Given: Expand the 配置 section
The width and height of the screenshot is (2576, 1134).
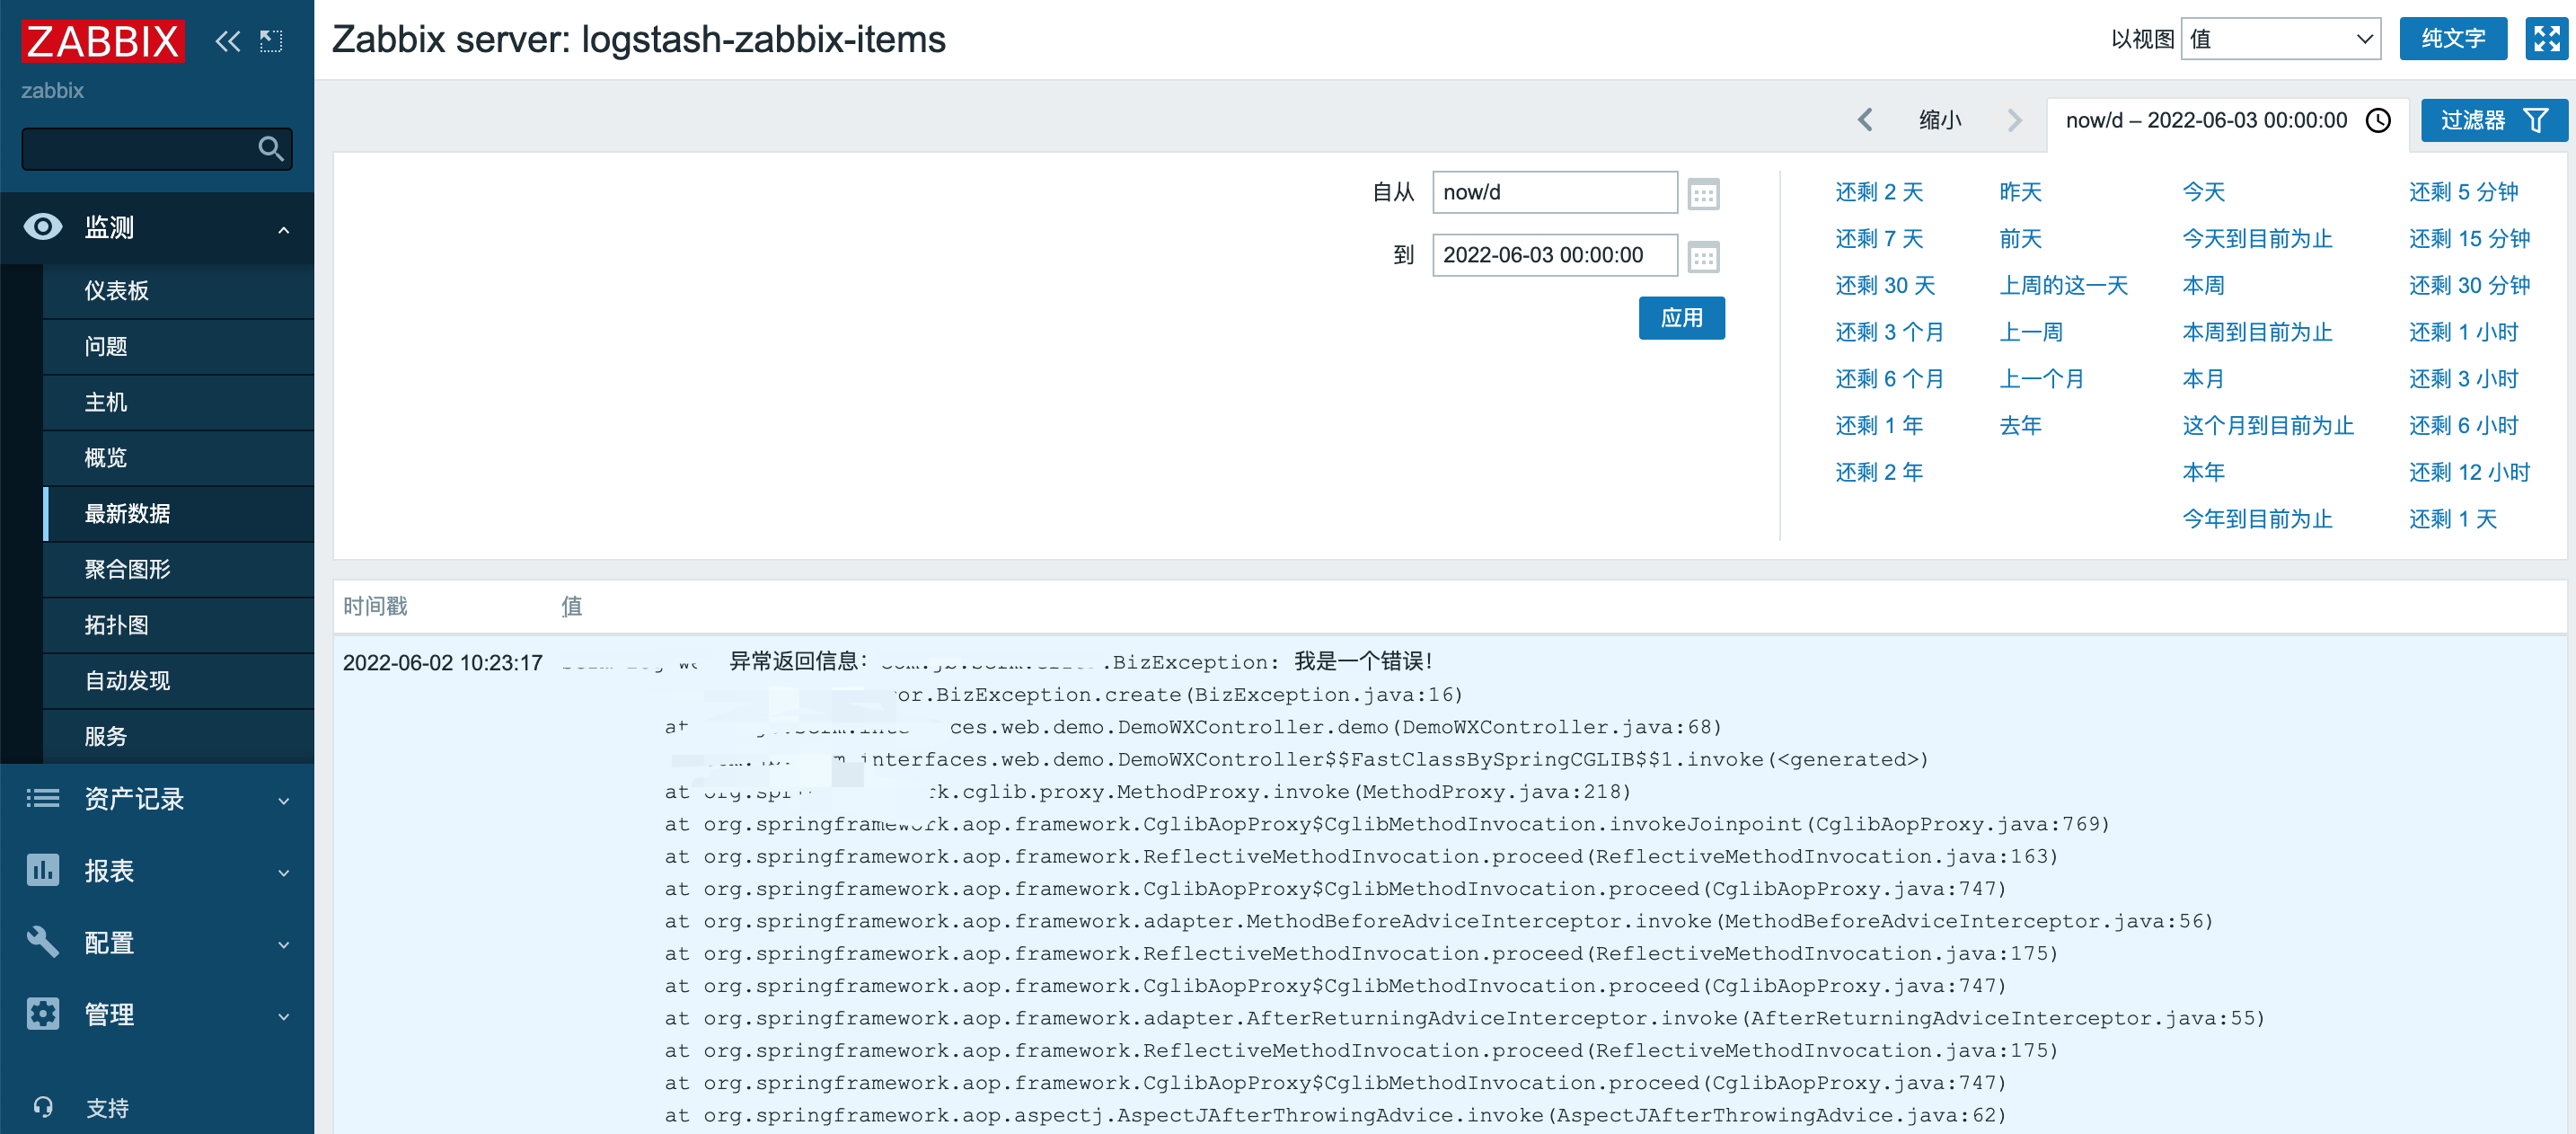Looking at the screenshot, I should click(x=284, y=944).
